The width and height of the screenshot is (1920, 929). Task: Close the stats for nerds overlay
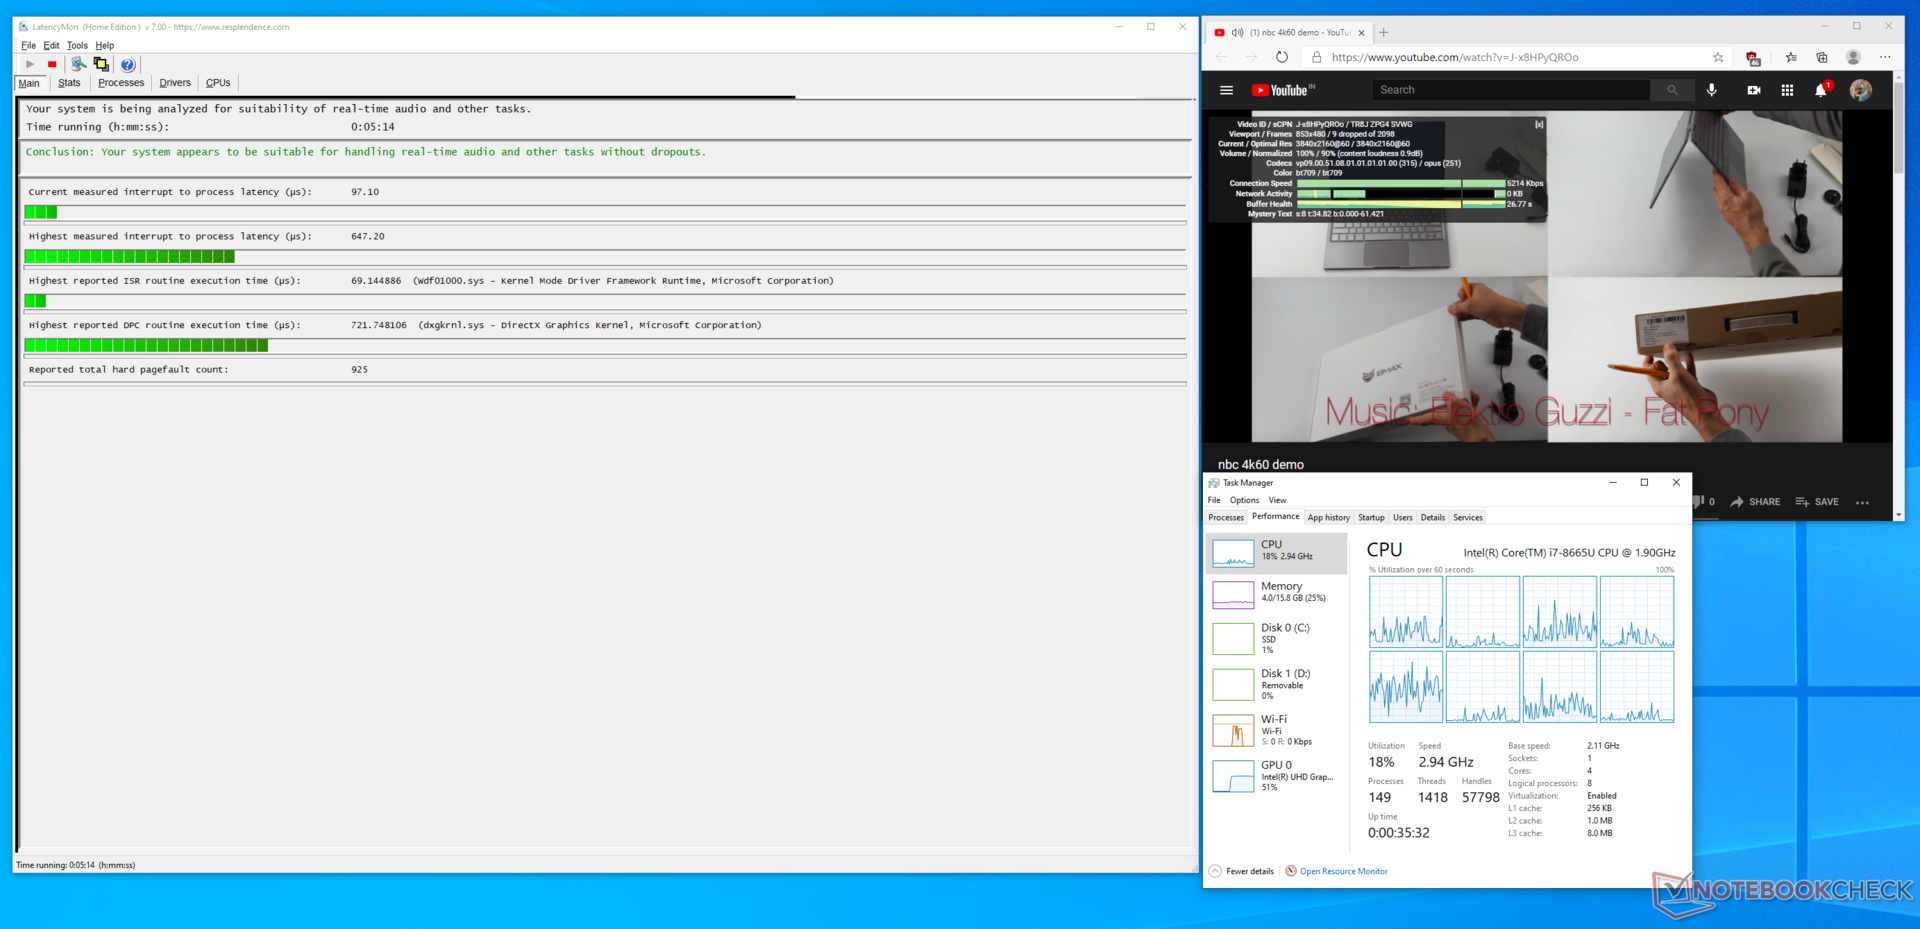[x=1539, y=125]
